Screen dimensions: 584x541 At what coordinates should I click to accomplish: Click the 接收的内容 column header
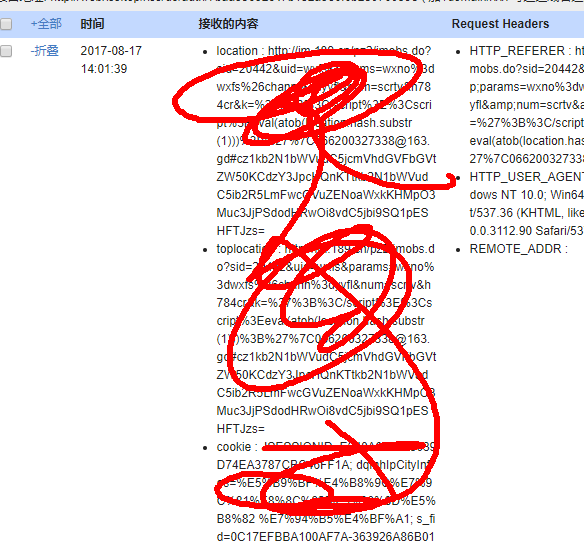point(228,24)
